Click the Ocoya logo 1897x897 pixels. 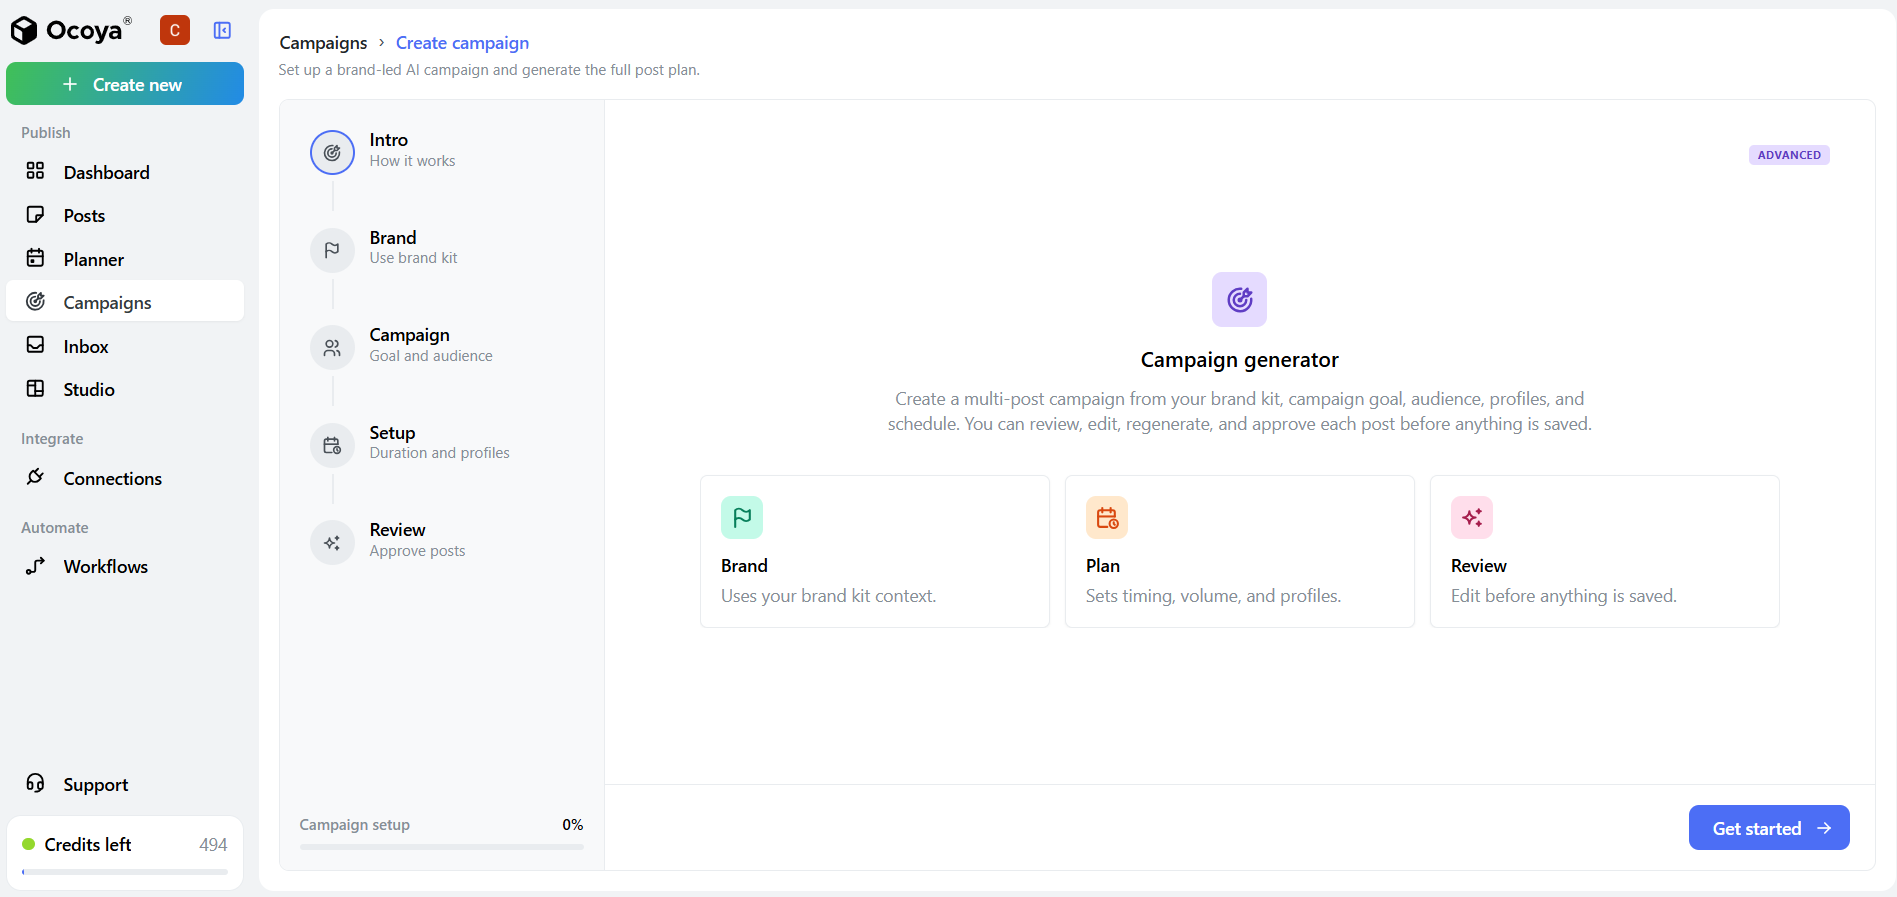click(71, 30)
